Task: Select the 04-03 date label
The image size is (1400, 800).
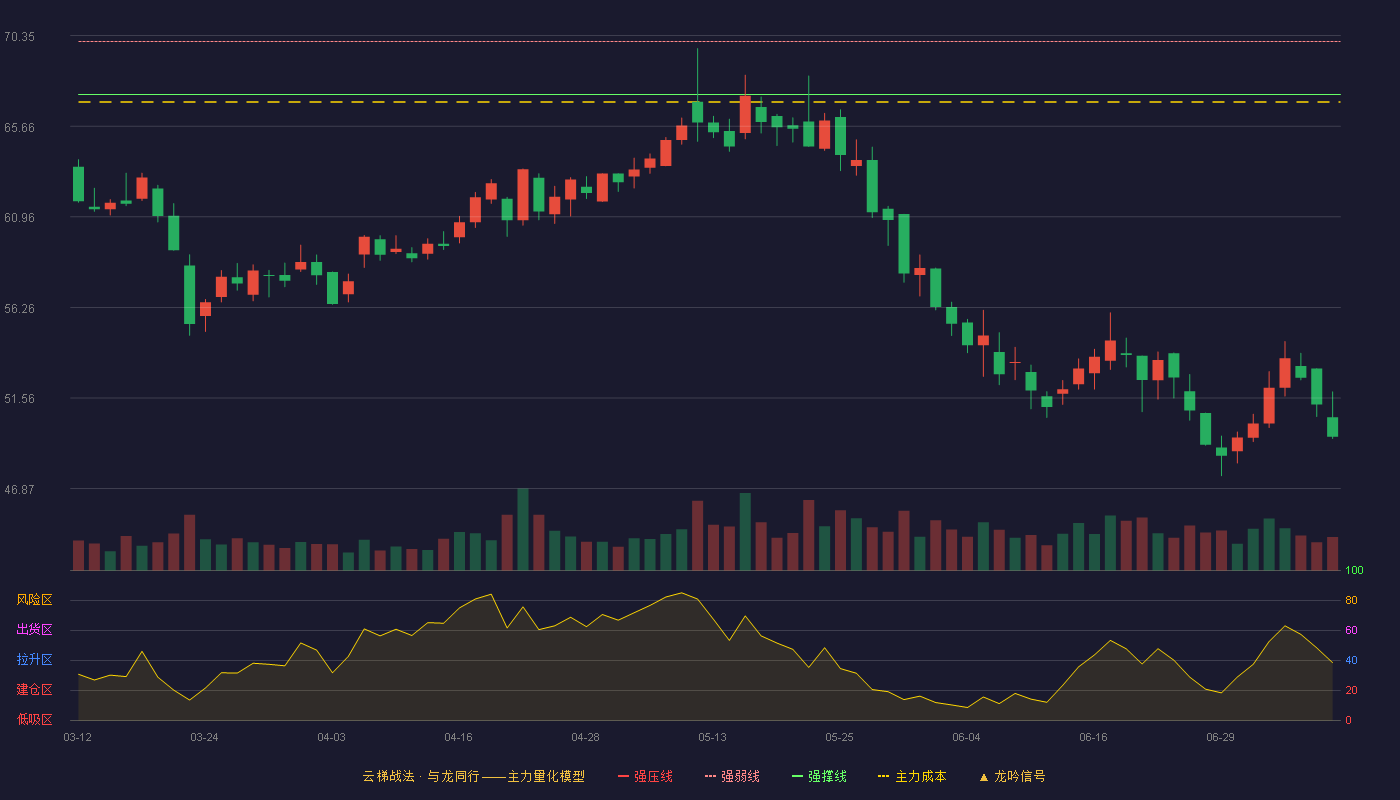Action: 331,737
